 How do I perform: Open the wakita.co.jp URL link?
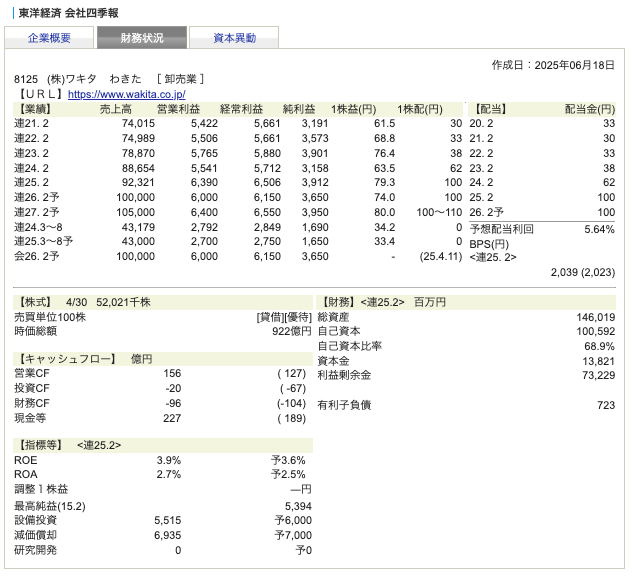click(127, 94)
